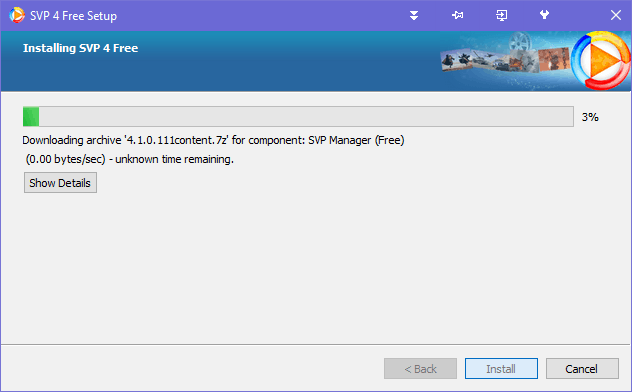Click the 'Installing SVP 4 Free' header
The width and height of the screenshot is (632, 392).
click(x=81, y=48)
